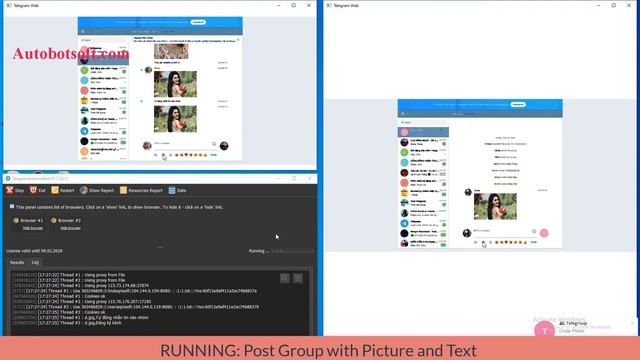This screenshot has width=640, height=360.
Task: Click attach file icon in left Telegram
Action: pyautogui.click(x=156, y=155)
